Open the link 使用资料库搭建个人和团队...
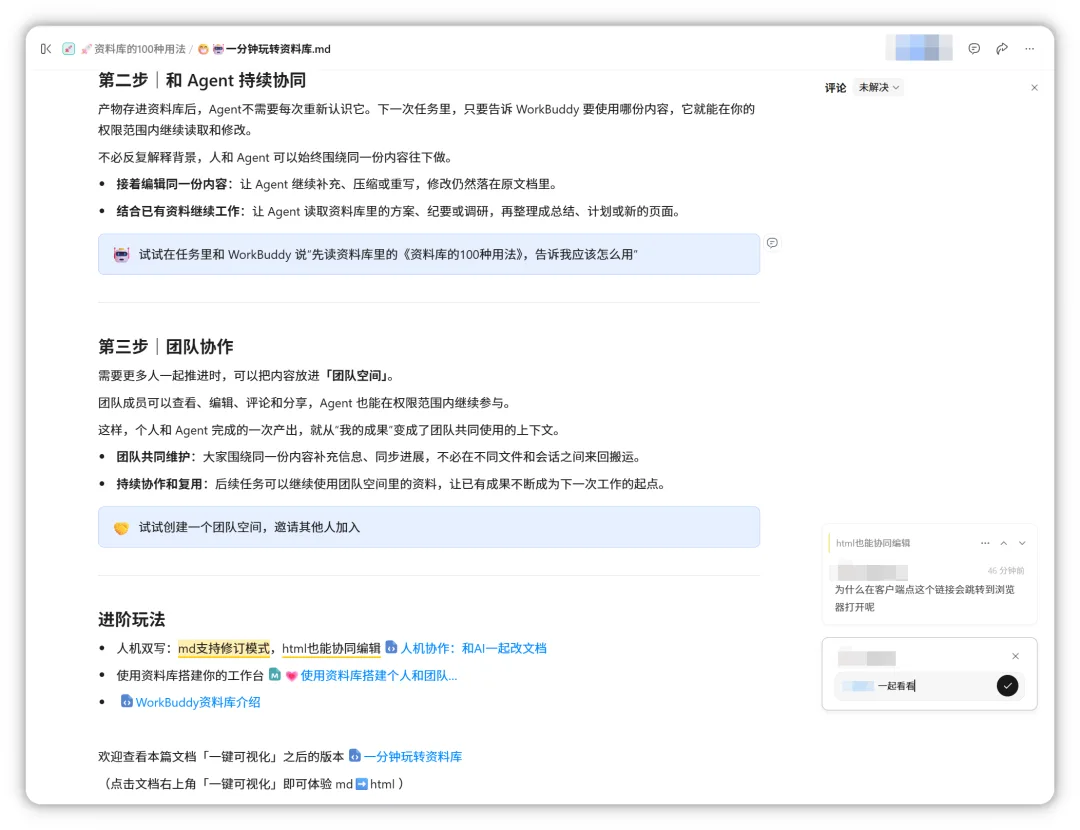1080x830 pixels. (x=378, y=676)
